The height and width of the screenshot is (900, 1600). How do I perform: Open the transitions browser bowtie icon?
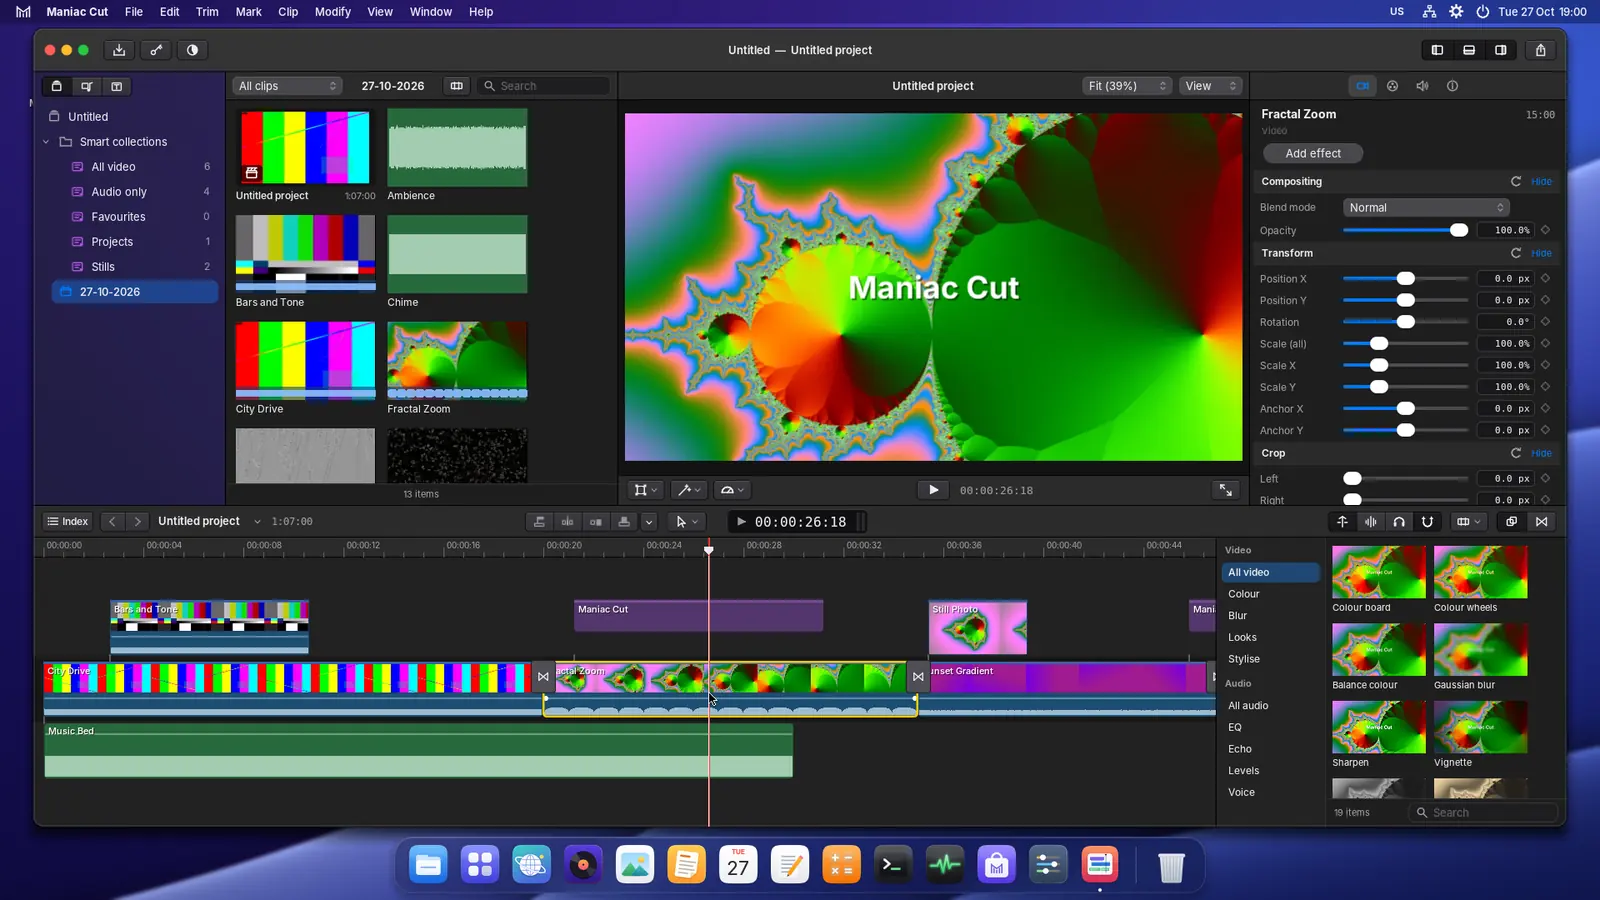pos(1541,521)
